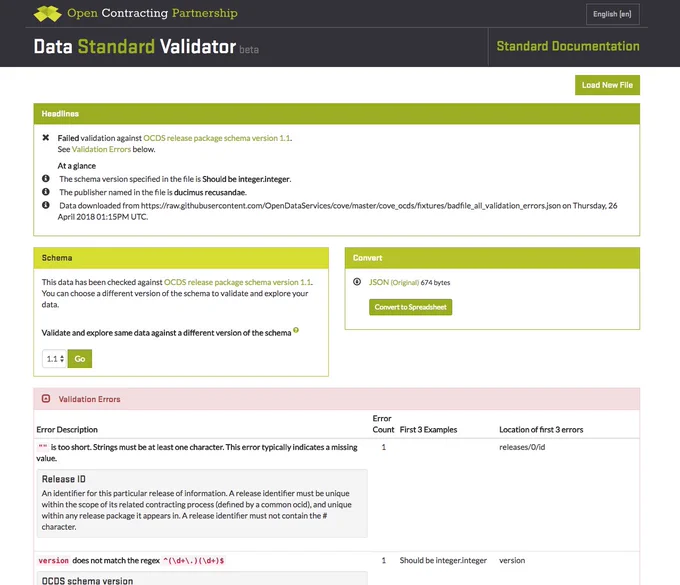Click the ducimus recusandae publisher name

pos(210,192)
